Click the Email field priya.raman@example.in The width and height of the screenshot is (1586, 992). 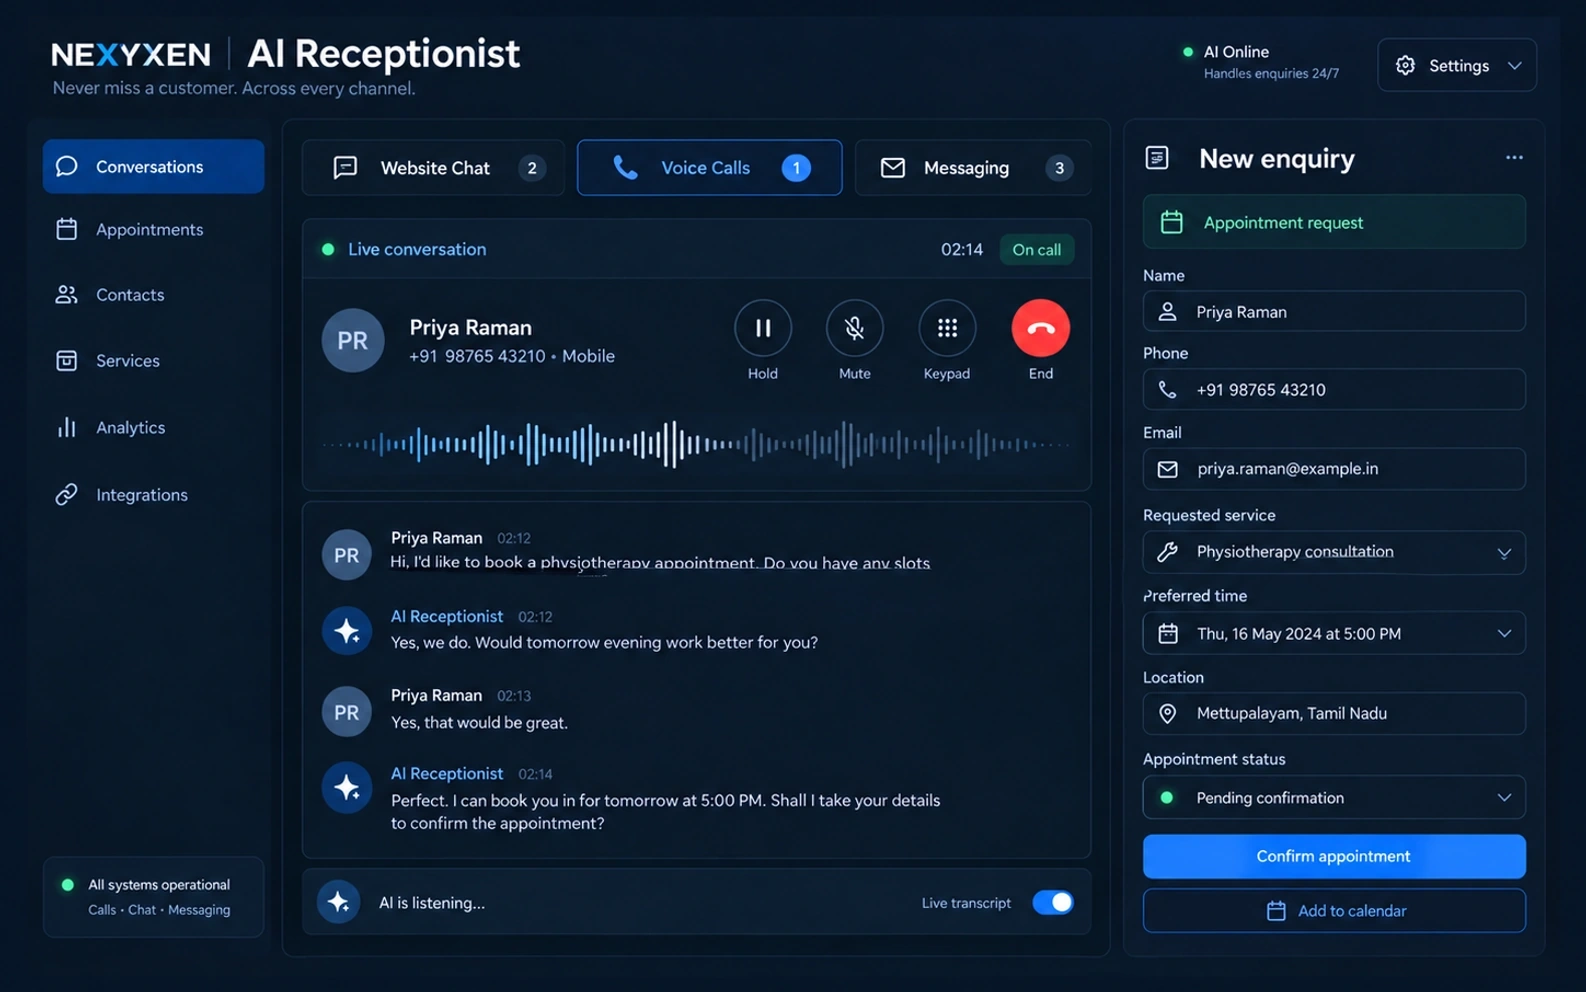point(1334,469)
